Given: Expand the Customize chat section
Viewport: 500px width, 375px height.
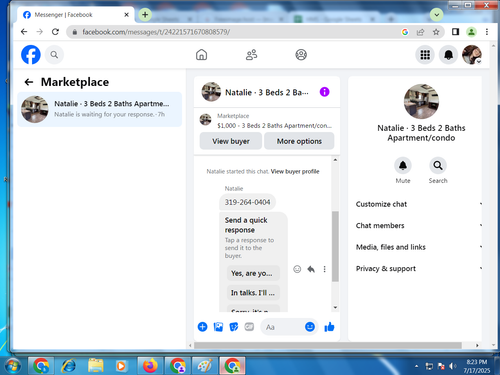Looking at the screenshot, I should tap(419, 204).
